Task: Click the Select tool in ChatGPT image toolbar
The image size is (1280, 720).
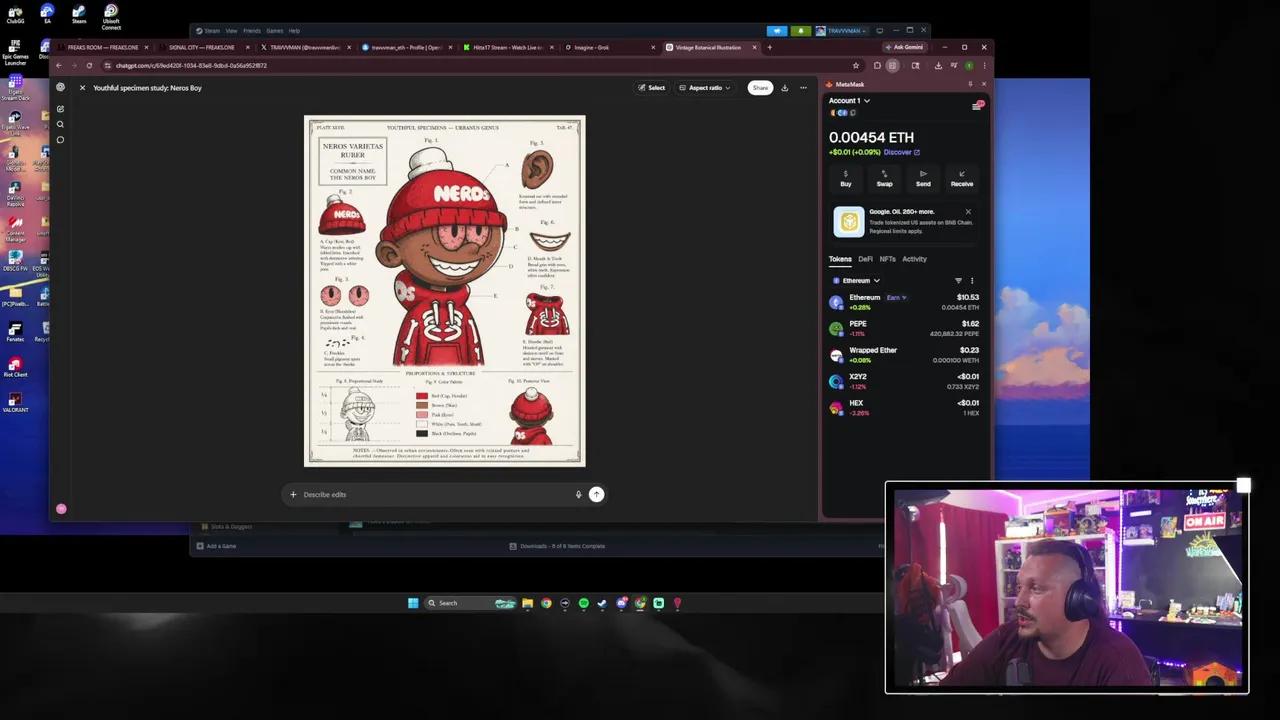Action: pyautogui.click(x=651, y=88)
